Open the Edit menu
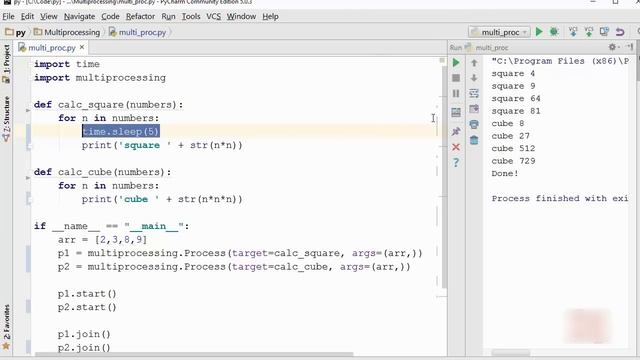The height and width of the screenshot is (360, 640). 27,16
